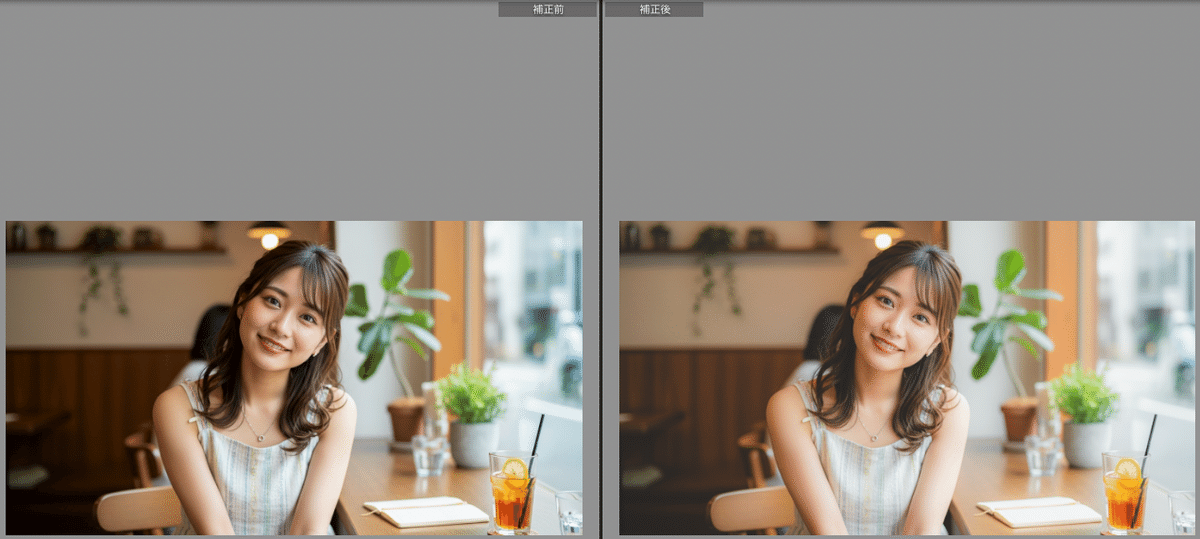Click the window area in the before photo
This screenshot has width=1200, height=539.
click(532, 300)
